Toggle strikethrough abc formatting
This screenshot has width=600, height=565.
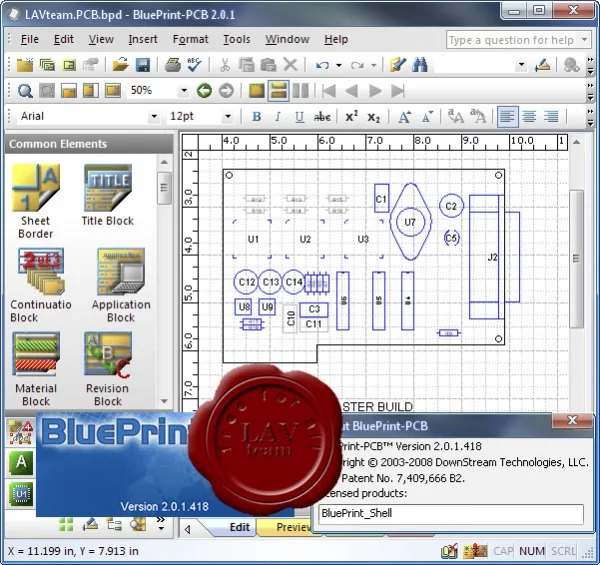322,117
